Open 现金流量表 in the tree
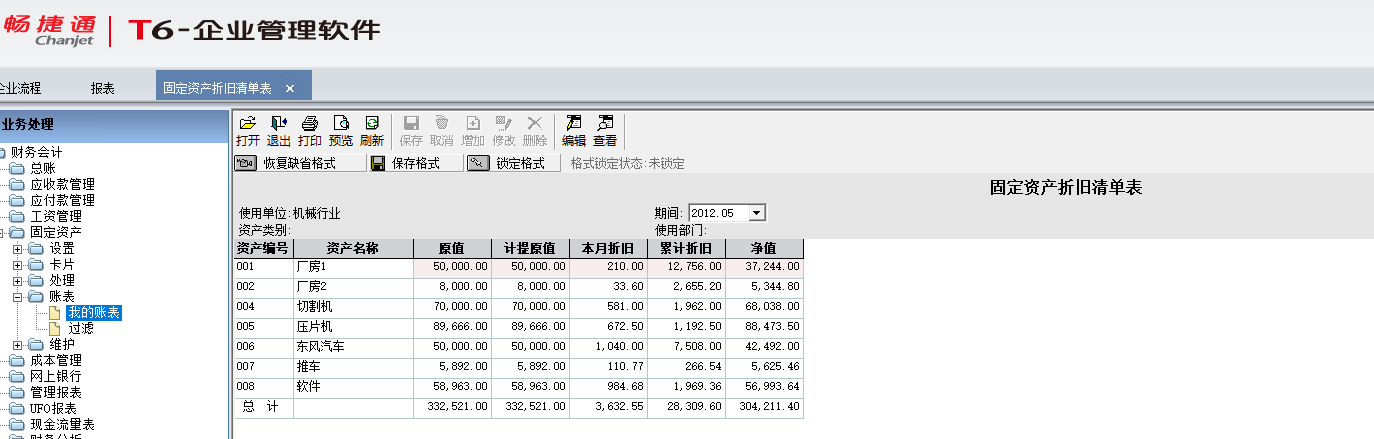 [x=62, y=424]
